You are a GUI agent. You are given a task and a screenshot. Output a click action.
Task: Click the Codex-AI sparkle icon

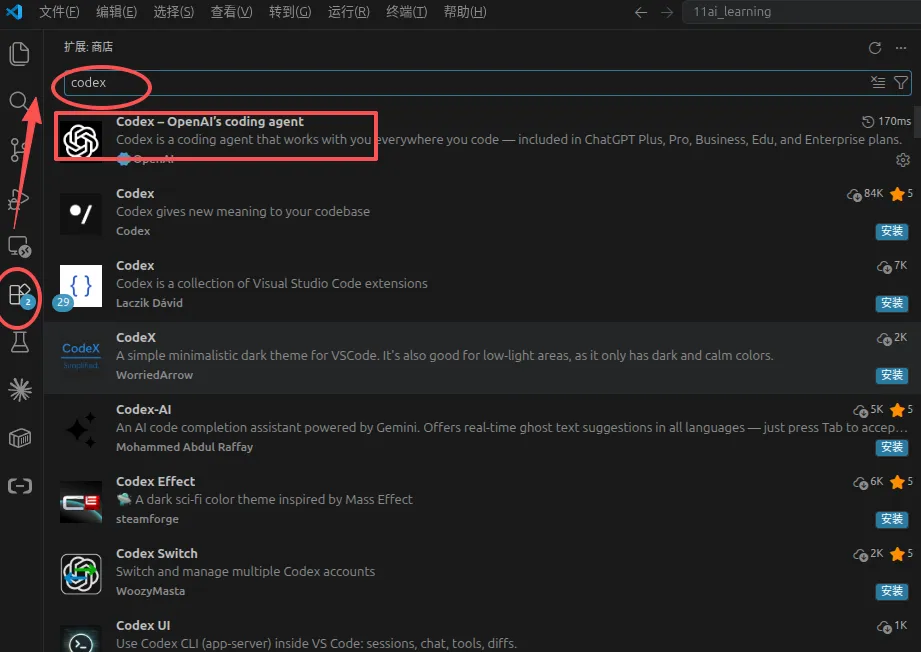[x=81, y=429]
